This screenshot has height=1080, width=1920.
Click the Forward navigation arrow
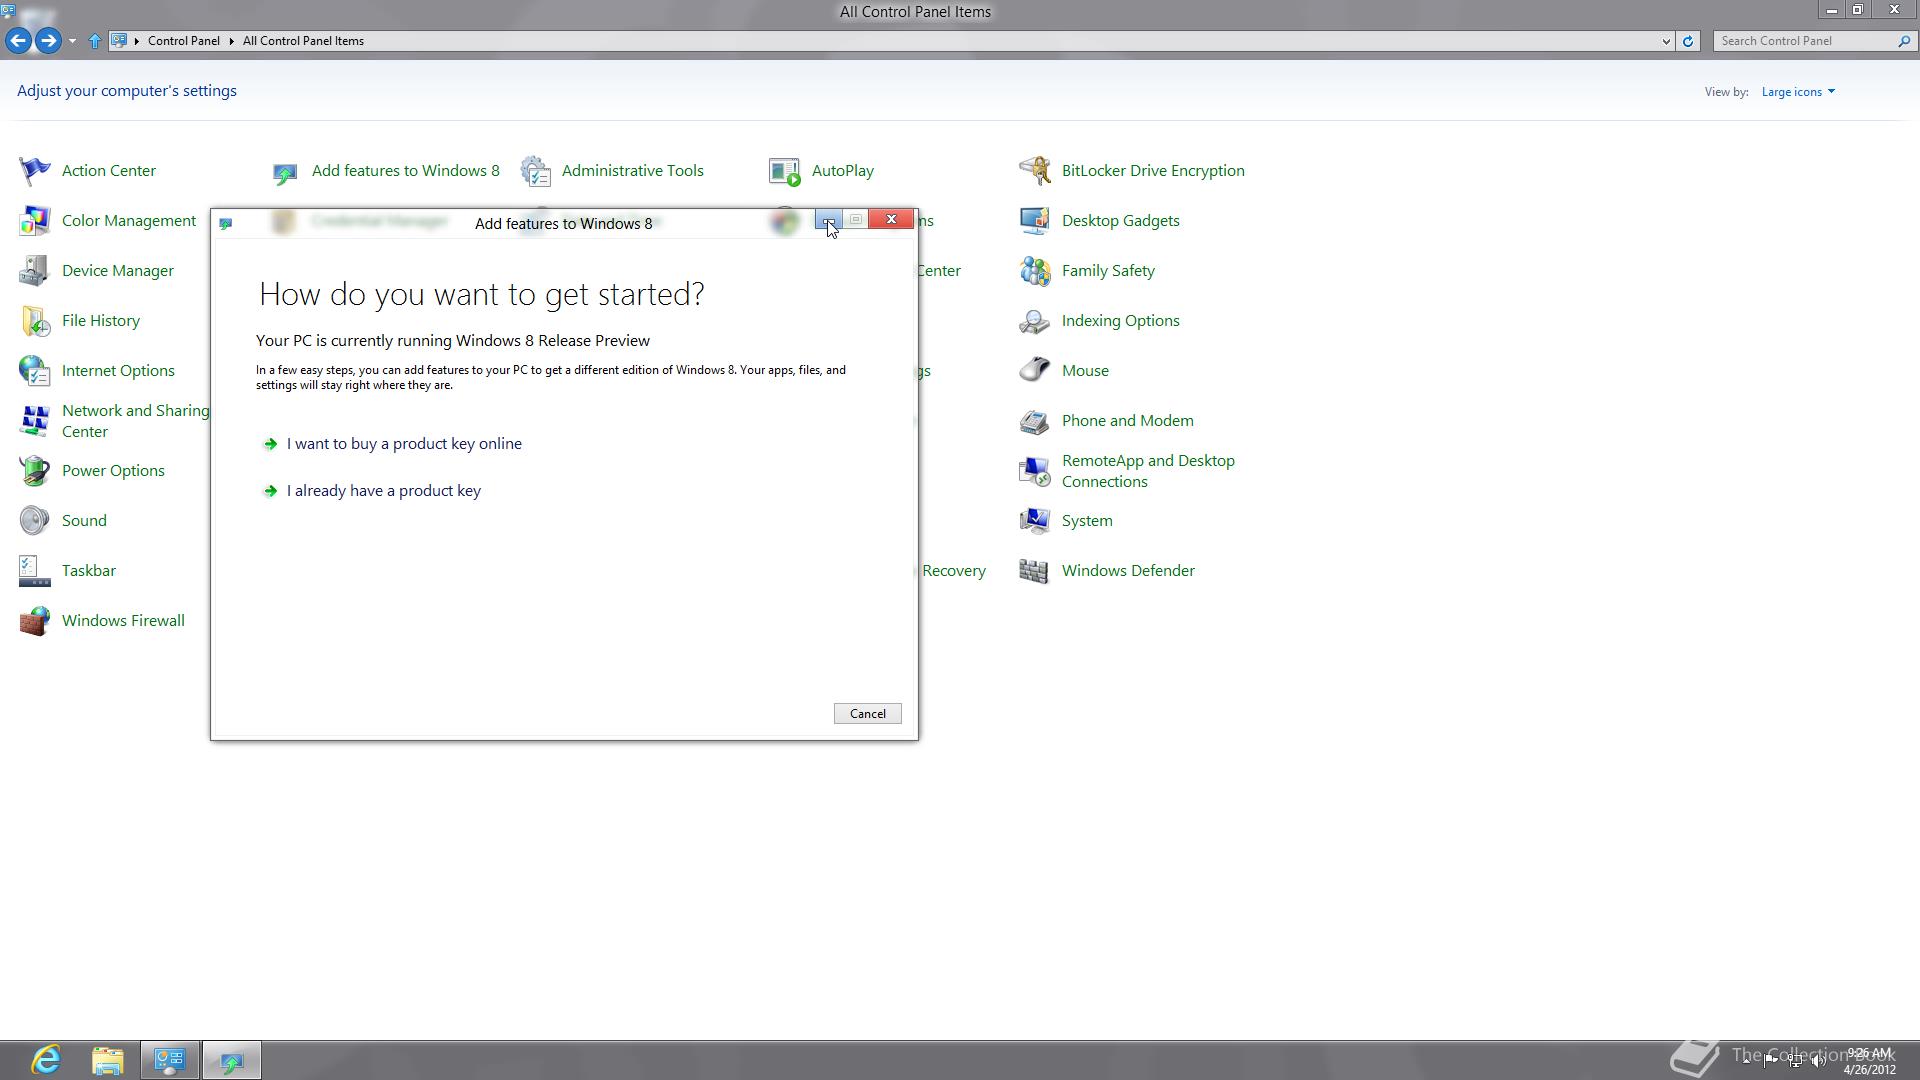(x=47, y=41)
